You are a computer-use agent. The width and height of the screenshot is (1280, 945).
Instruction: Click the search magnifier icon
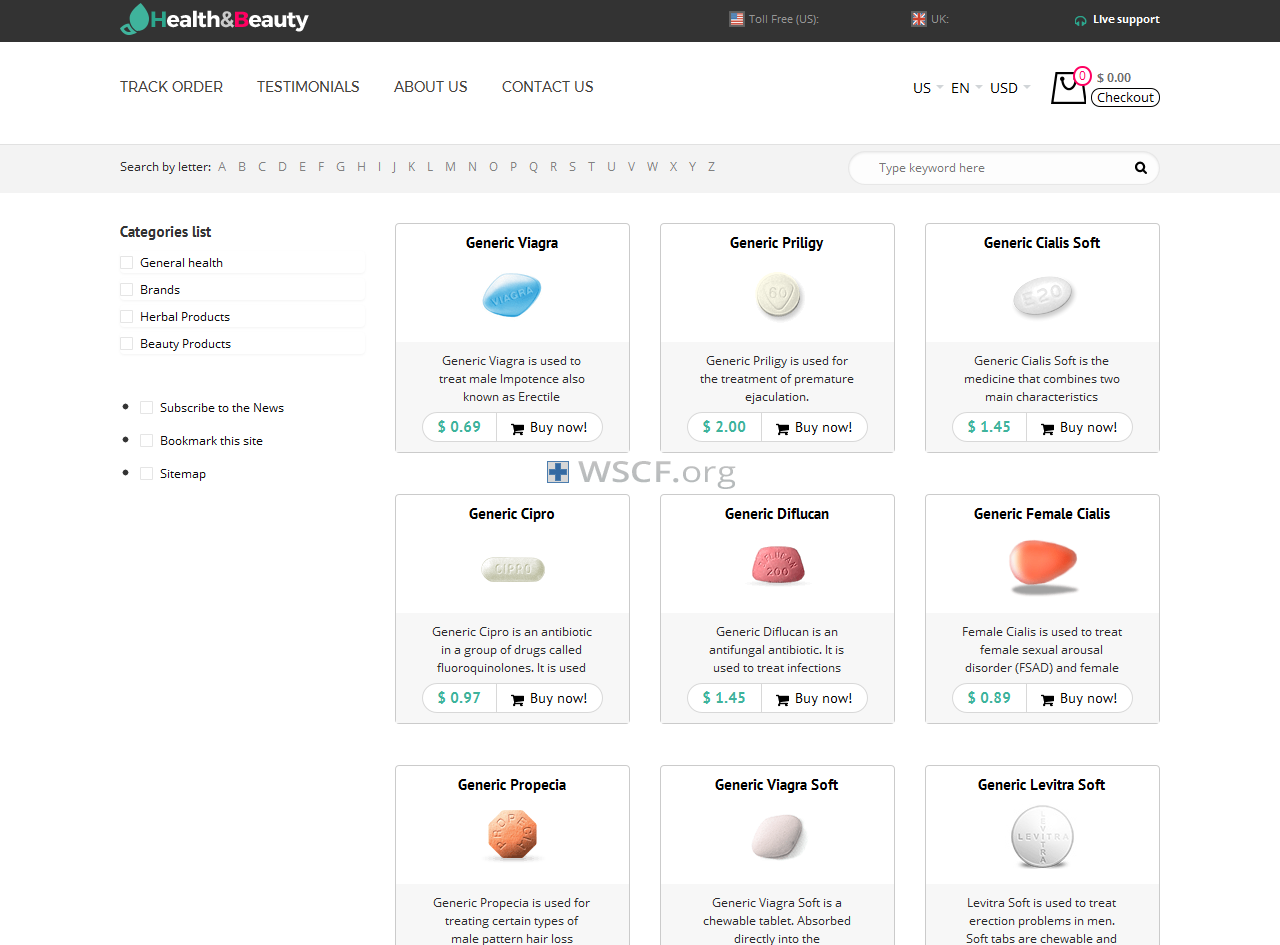pos(1141,168)
